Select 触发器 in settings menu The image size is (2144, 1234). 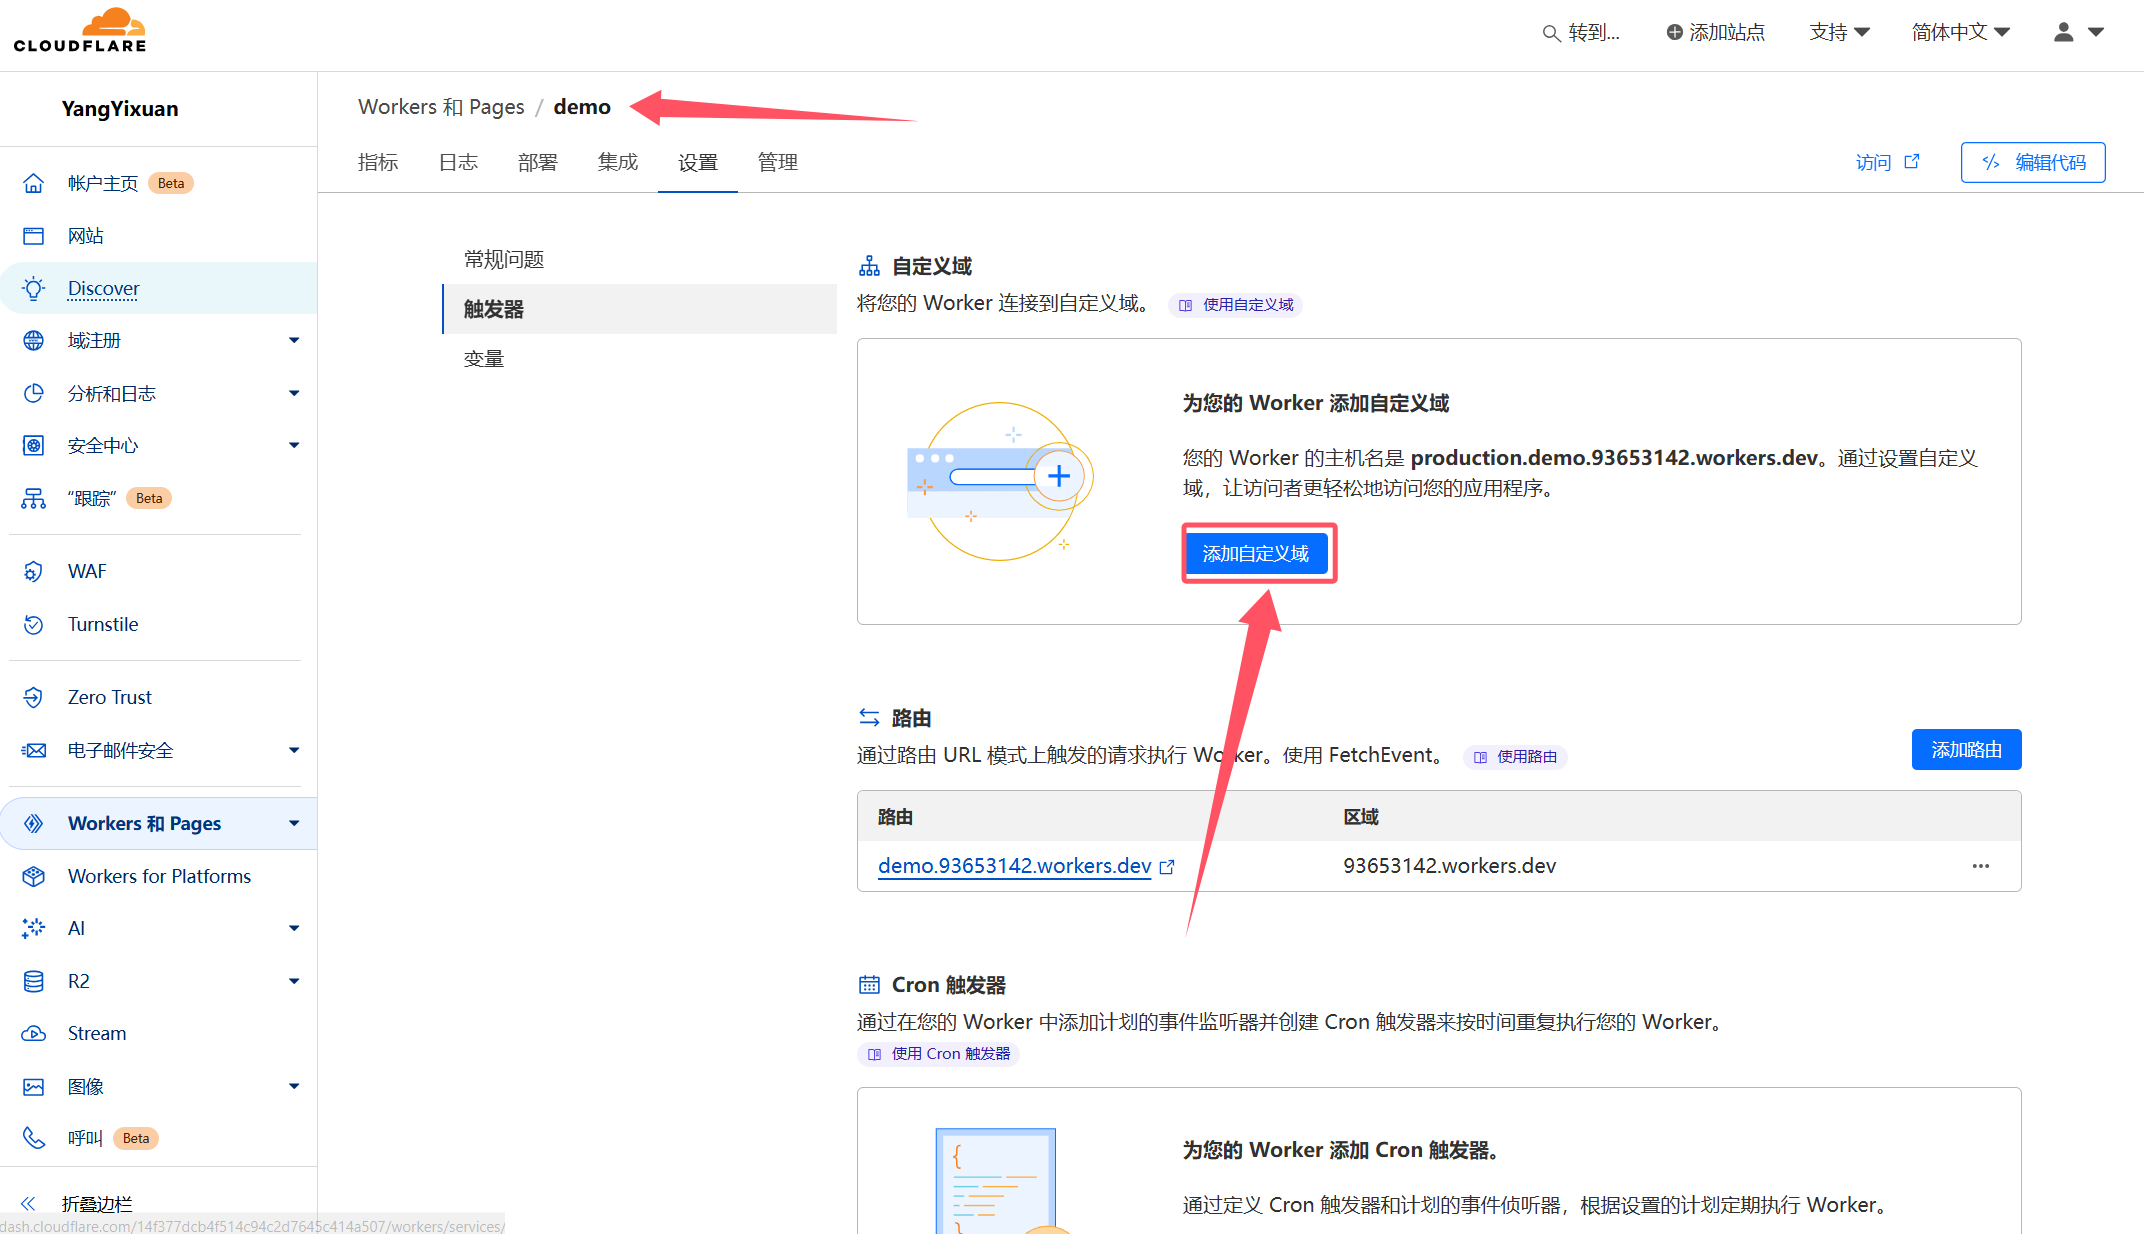tap(640, 309)
